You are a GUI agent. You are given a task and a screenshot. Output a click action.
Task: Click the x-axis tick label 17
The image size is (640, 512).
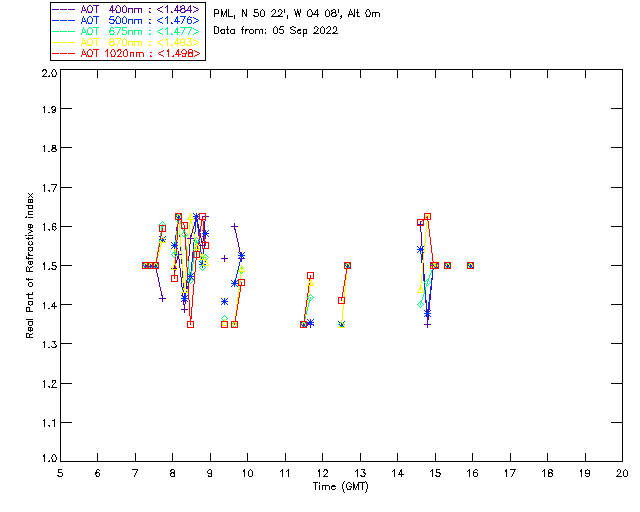pyautogui.click(x=510, y=473)
